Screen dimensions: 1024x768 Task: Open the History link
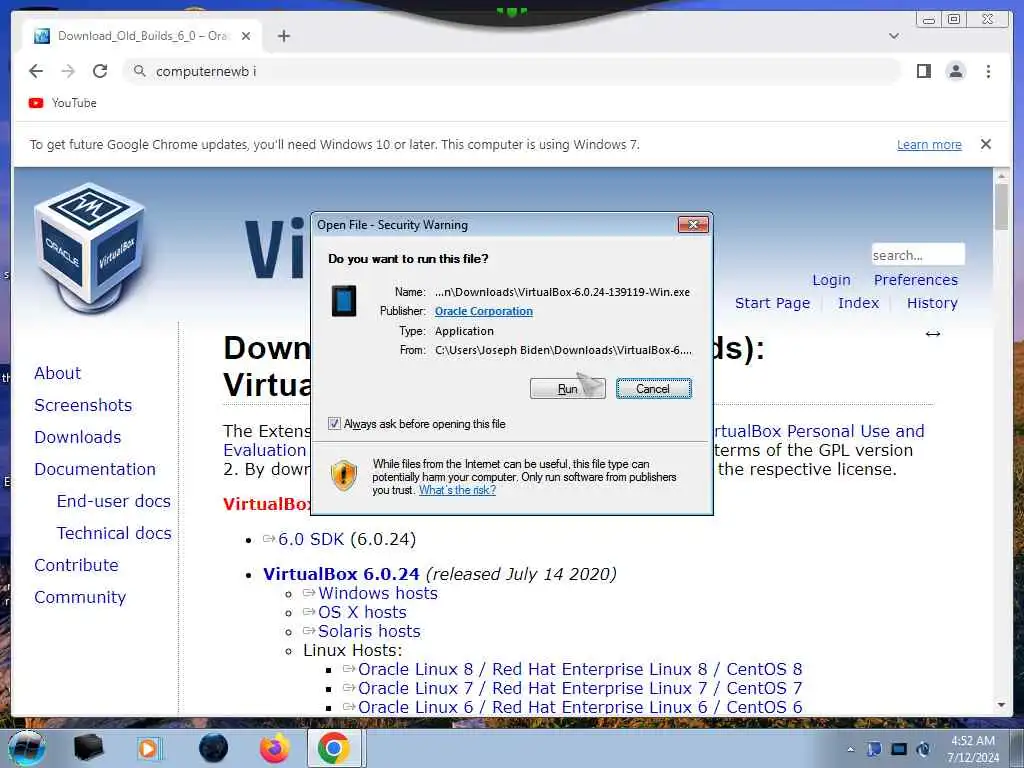[932, 303]
